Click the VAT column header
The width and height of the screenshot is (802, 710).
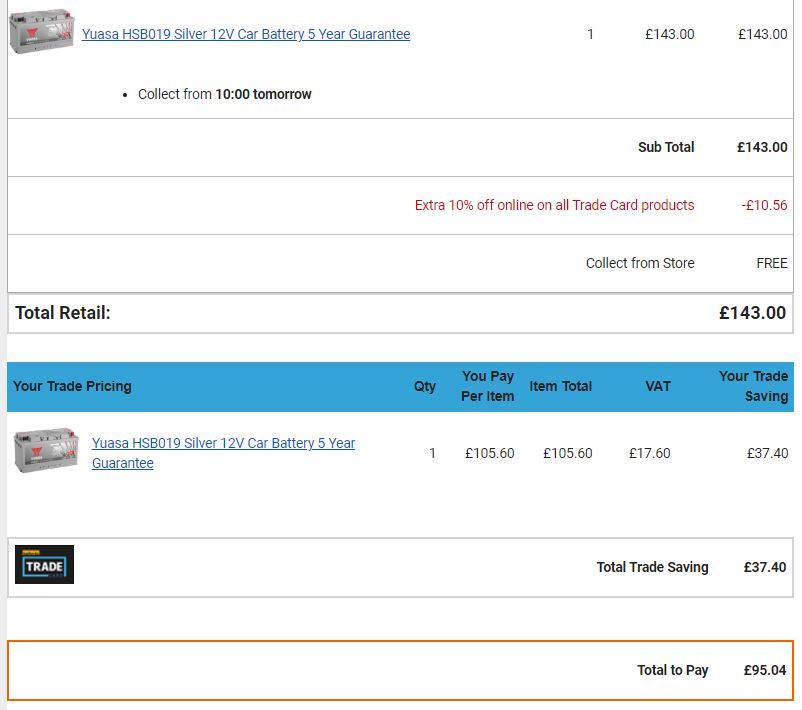point(658,386)
